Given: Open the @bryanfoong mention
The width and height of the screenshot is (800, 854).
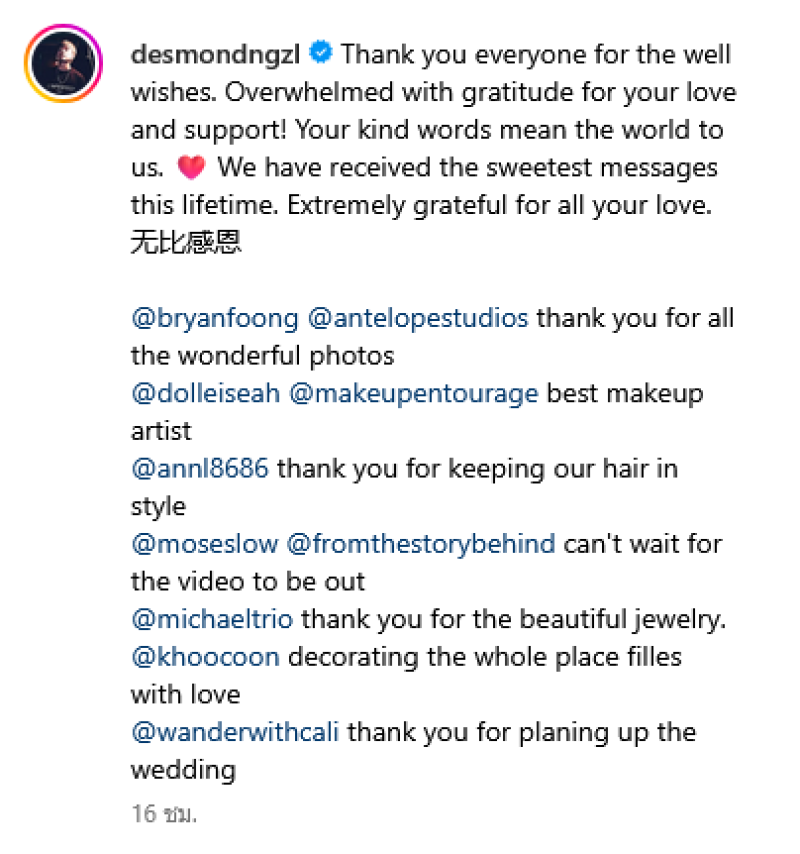Looking at the screenshot, I should pos(215,319).
